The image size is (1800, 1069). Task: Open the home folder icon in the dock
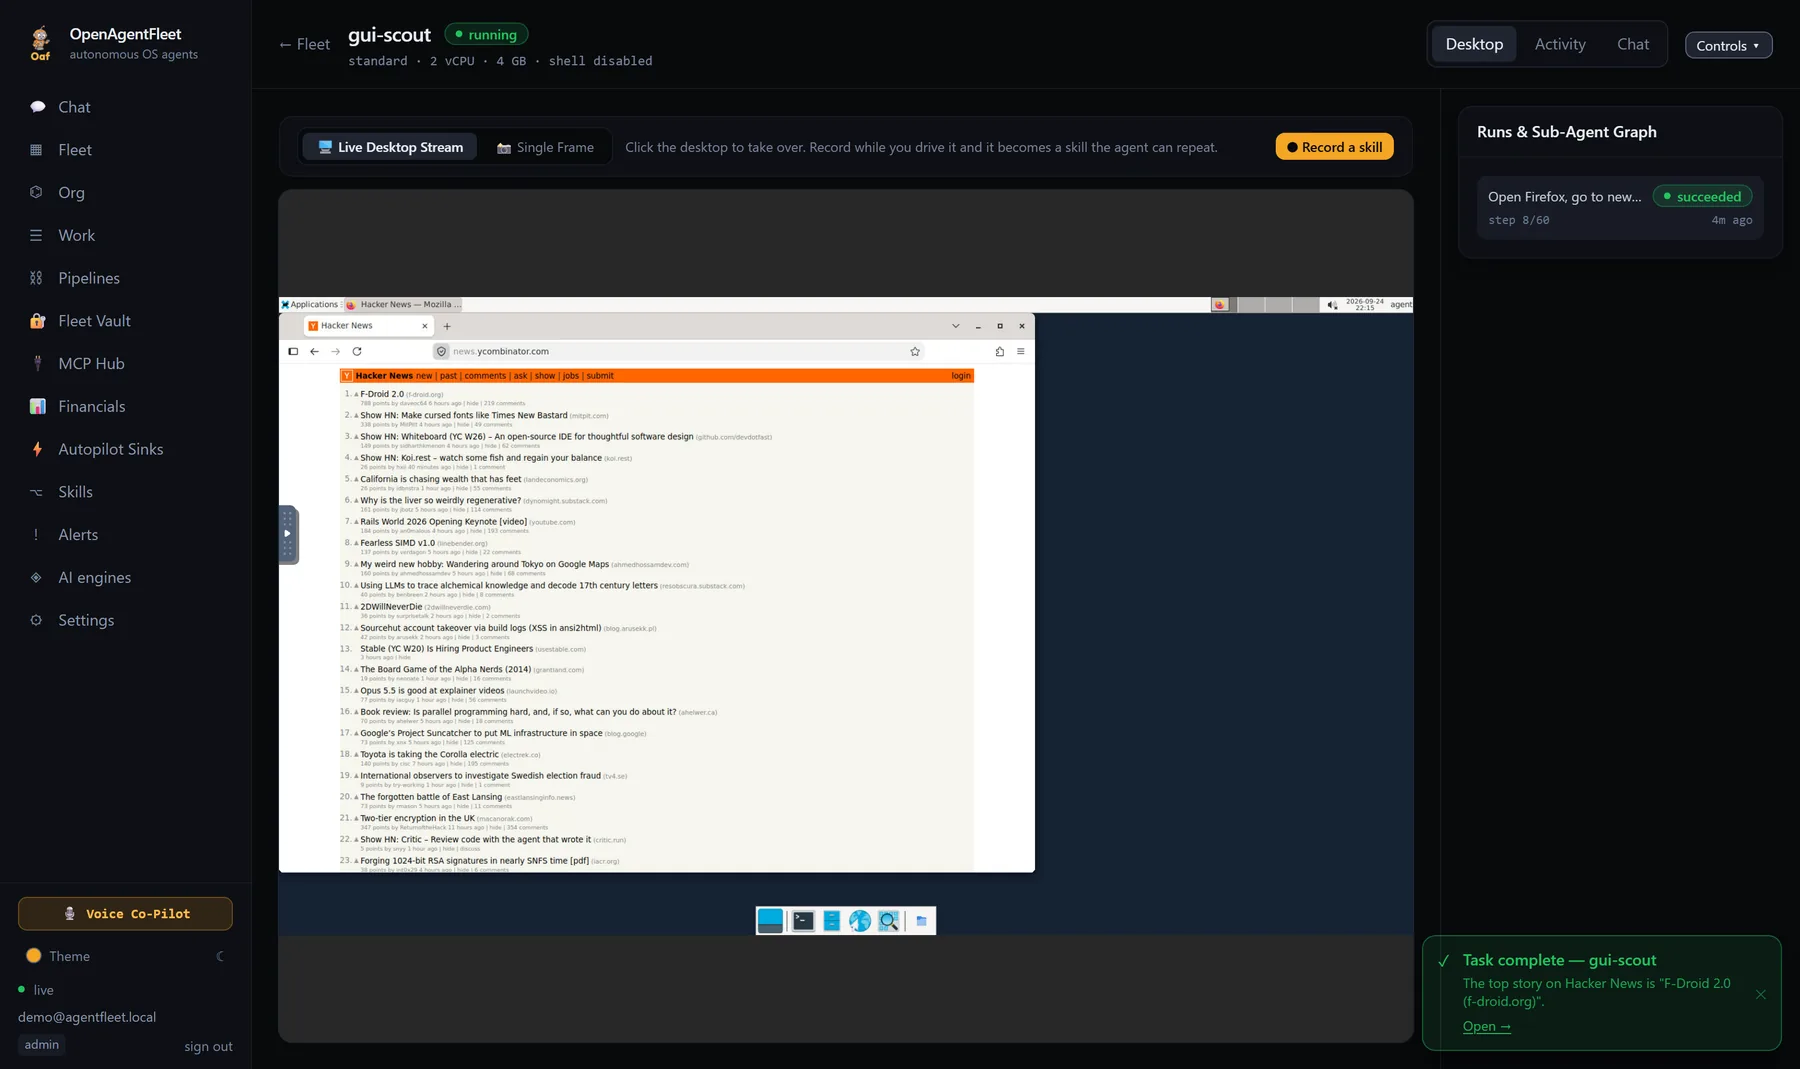921,921
